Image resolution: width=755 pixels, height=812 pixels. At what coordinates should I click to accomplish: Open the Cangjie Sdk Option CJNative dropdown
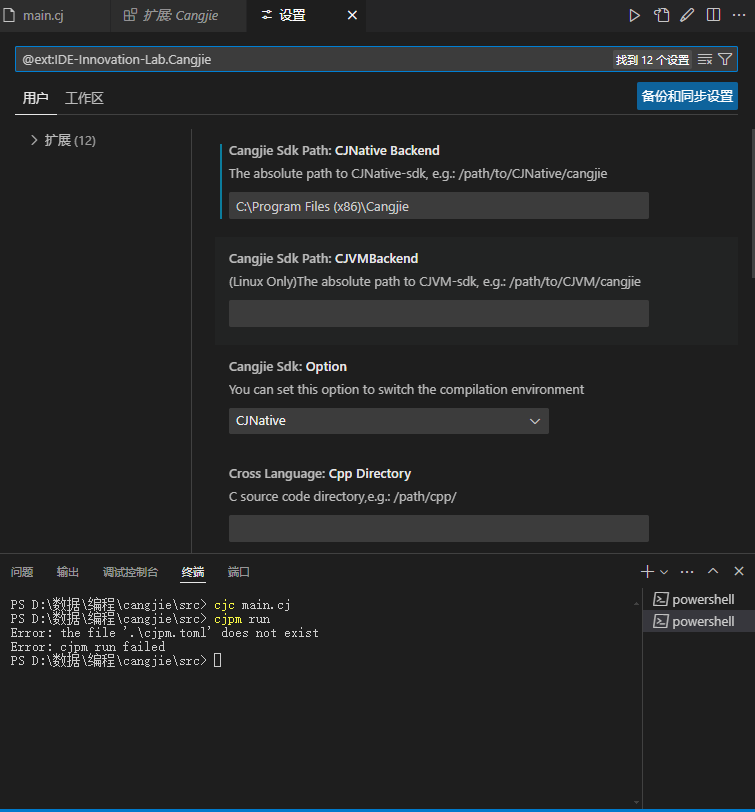tap(388, 421)
